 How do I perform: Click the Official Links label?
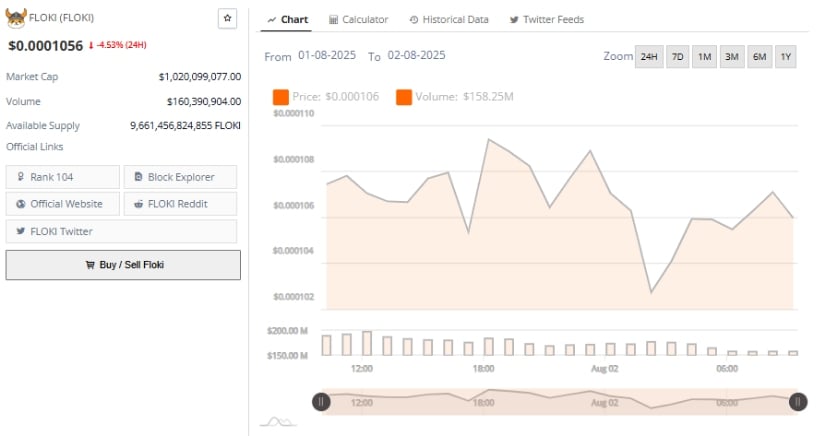coord(35,147)
